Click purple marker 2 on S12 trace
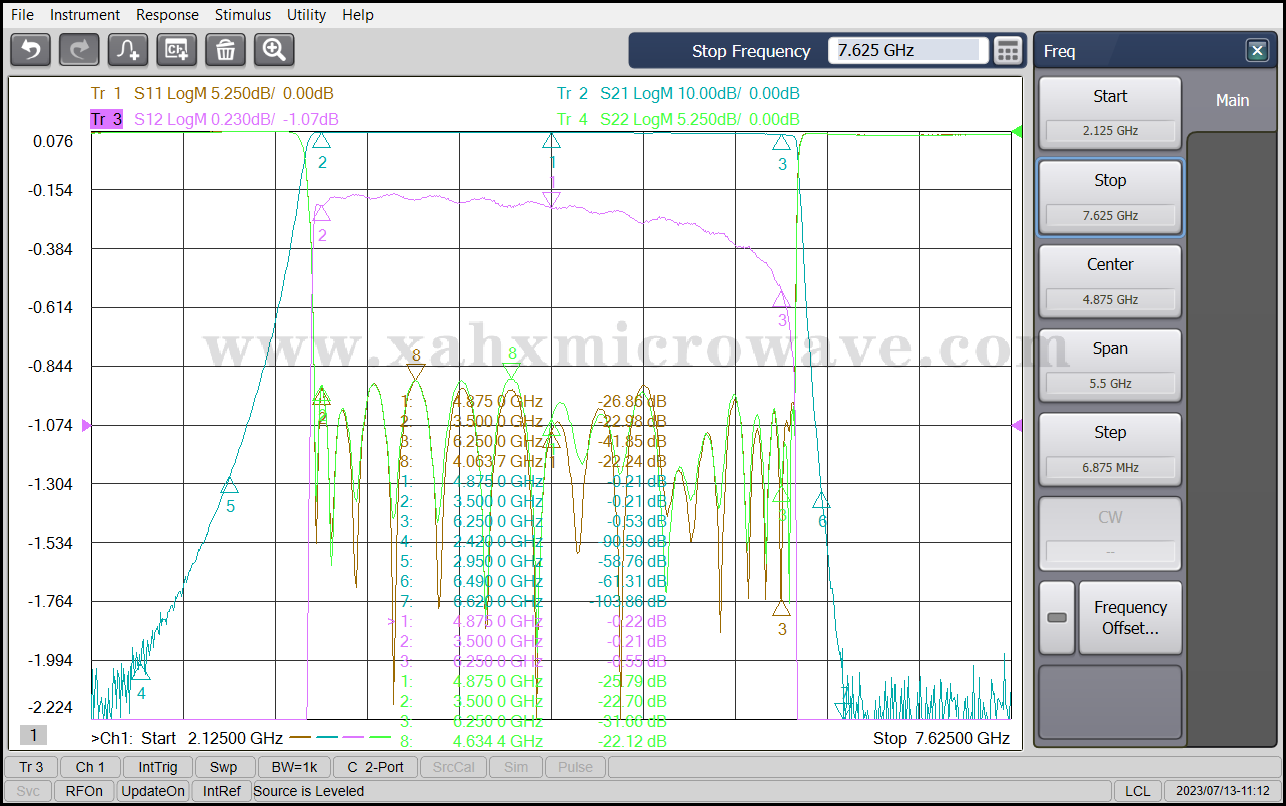 pyautogui.click(x=321, y=214)
